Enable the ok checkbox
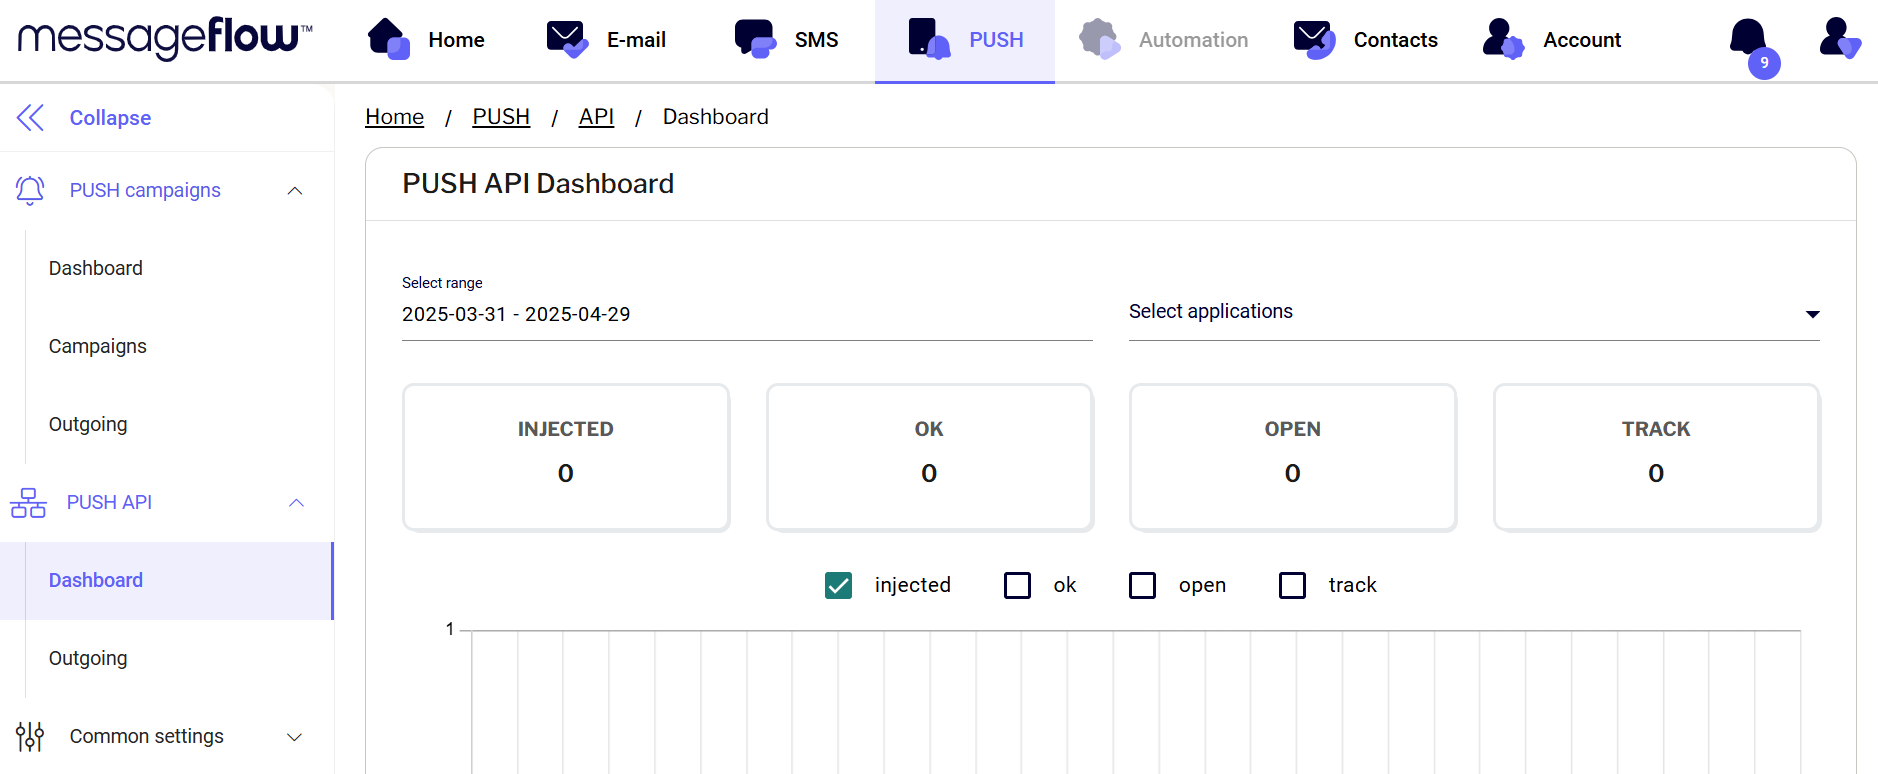 1017,585
